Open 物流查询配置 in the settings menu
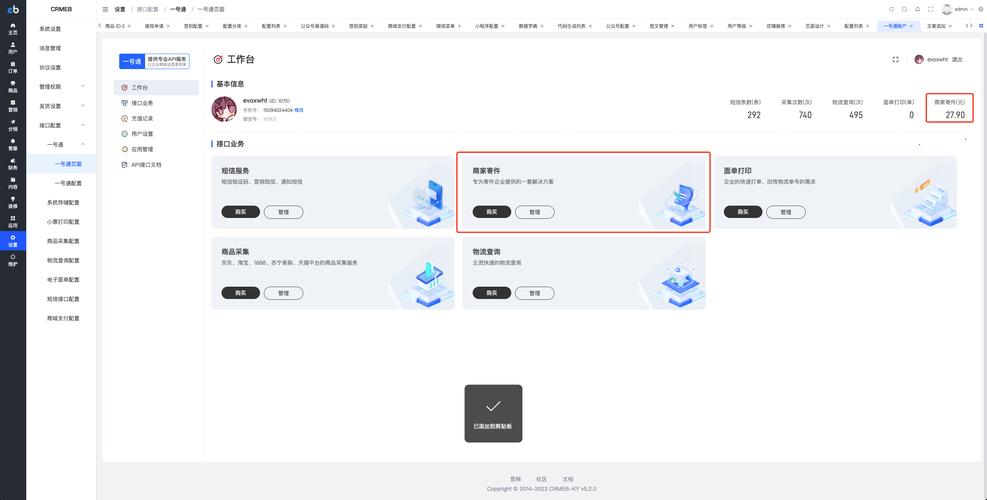Image resolution: width=987 pixels, height=500 pixels. (61, 261)
